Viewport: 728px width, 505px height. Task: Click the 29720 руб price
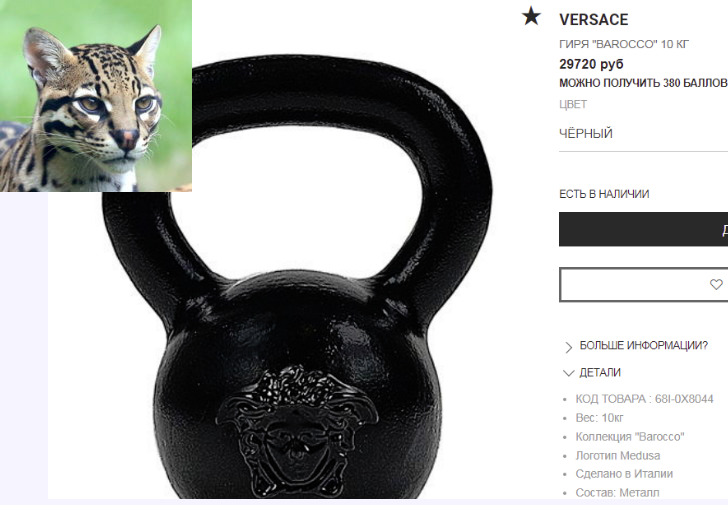(x=591, y=64)
